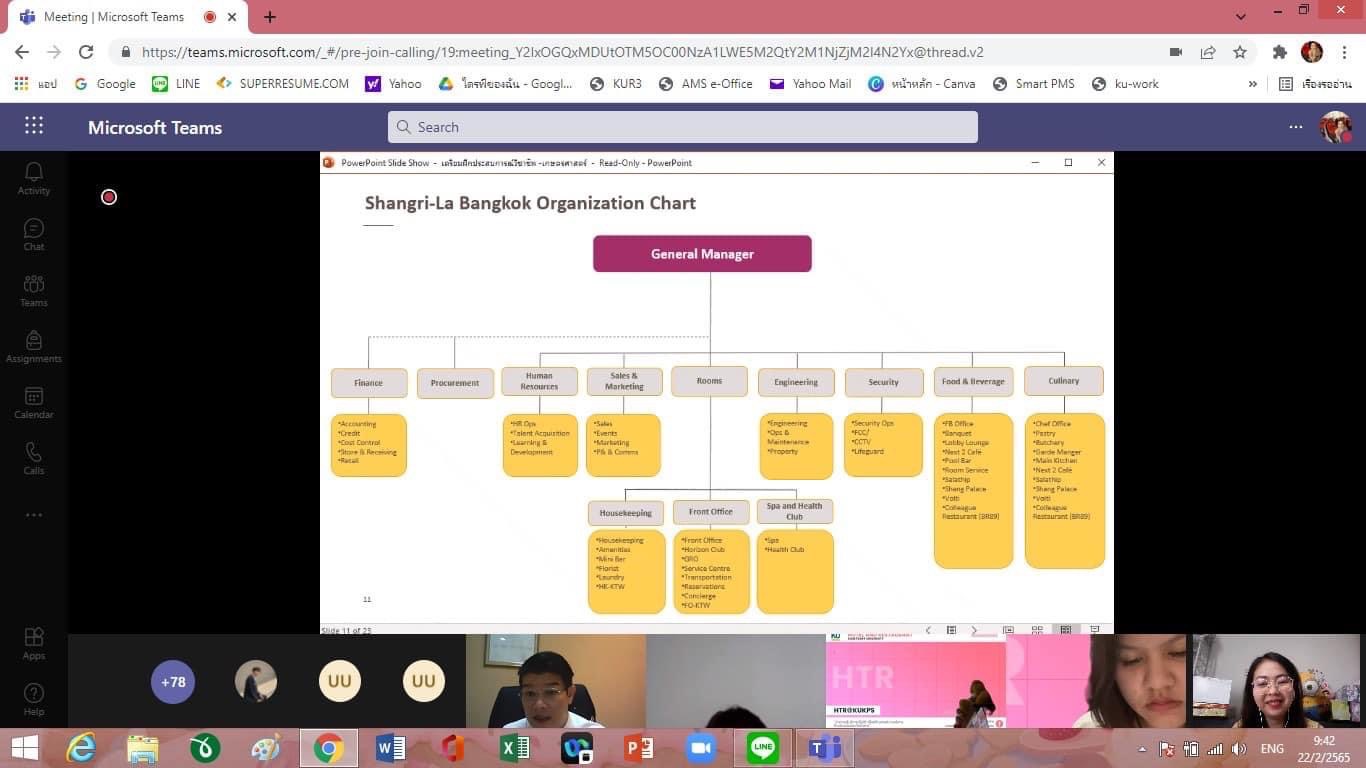
Task: Click the Chrome address bar URL
Action: (x=562, y=52)
